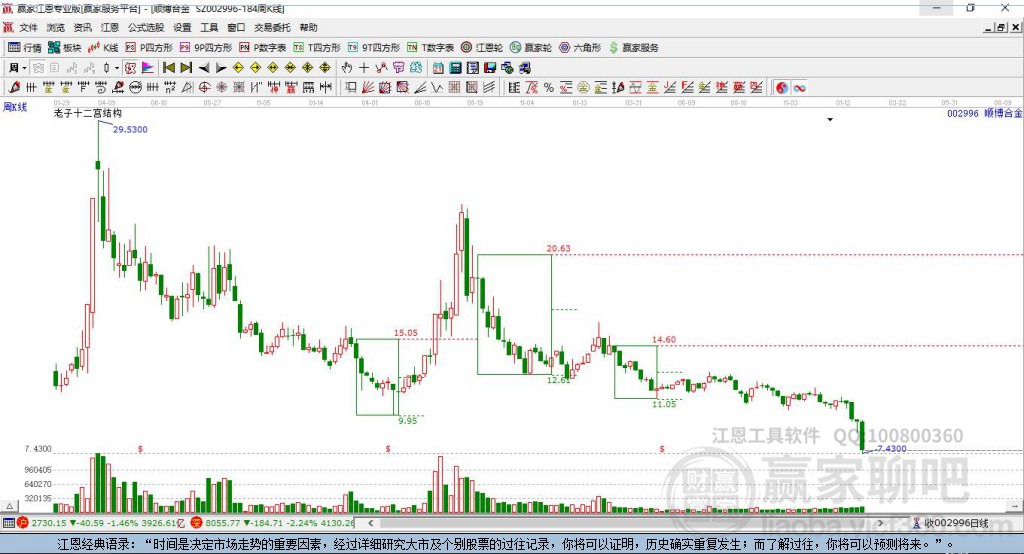
Task: Click the red-blue yin-yang circle icon
Action: click(x=782, y=88)
